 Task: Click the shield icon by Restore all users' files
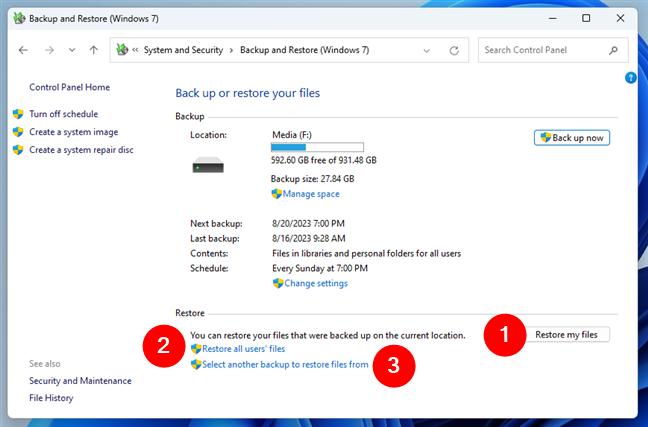[x=196, y=349]
